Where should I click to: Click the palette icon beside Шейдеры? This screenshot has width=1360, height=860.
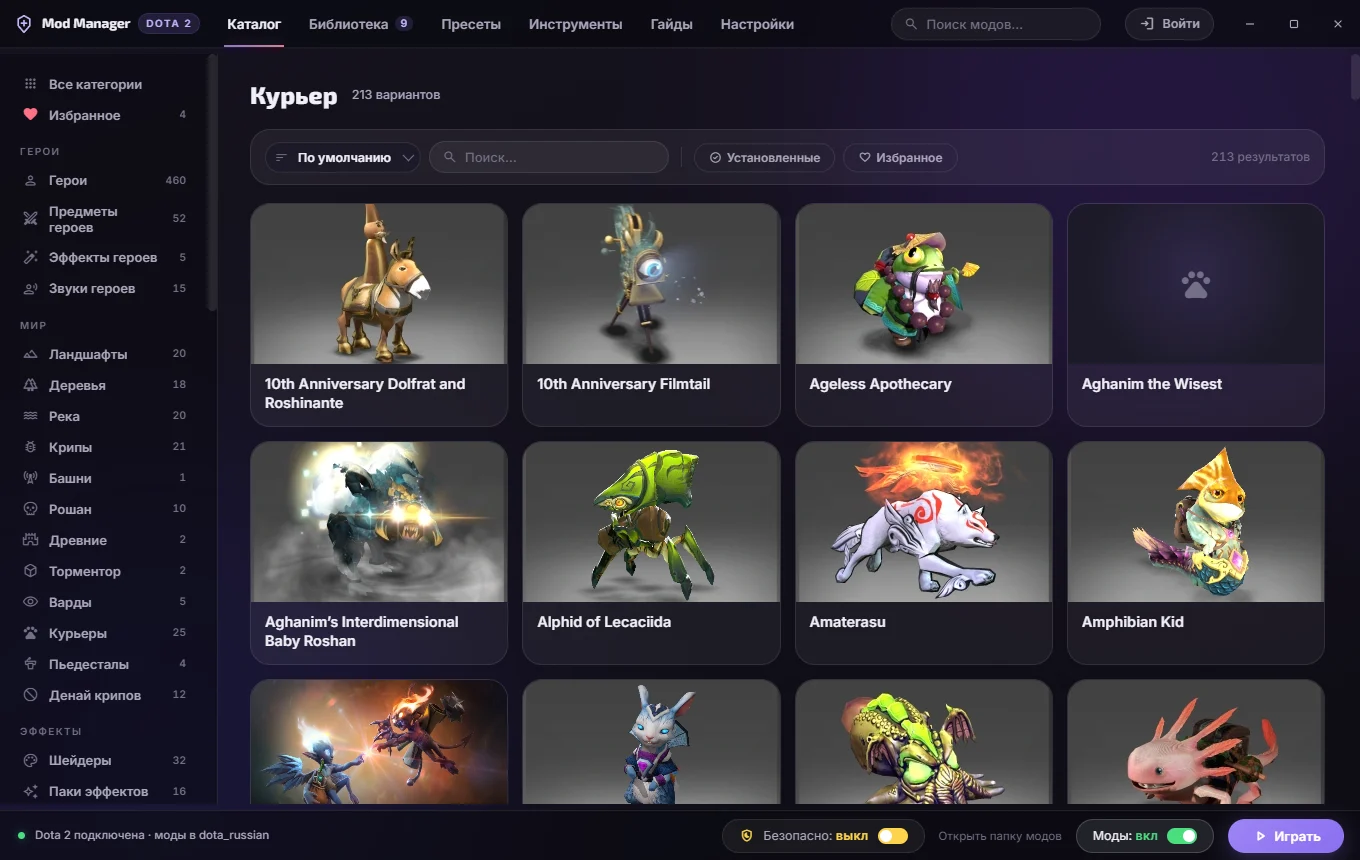click(x=30, y=761)
